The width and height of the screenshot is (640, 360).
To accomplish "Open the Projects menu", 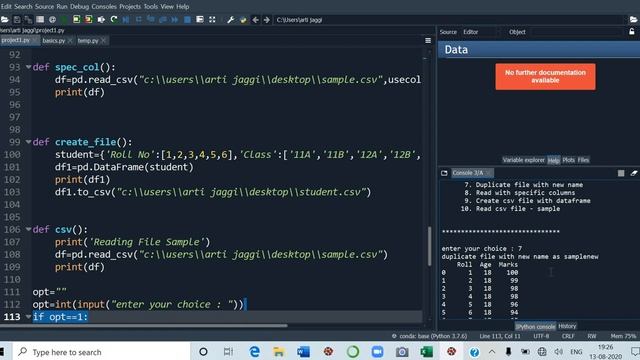I will click(130, 7).
